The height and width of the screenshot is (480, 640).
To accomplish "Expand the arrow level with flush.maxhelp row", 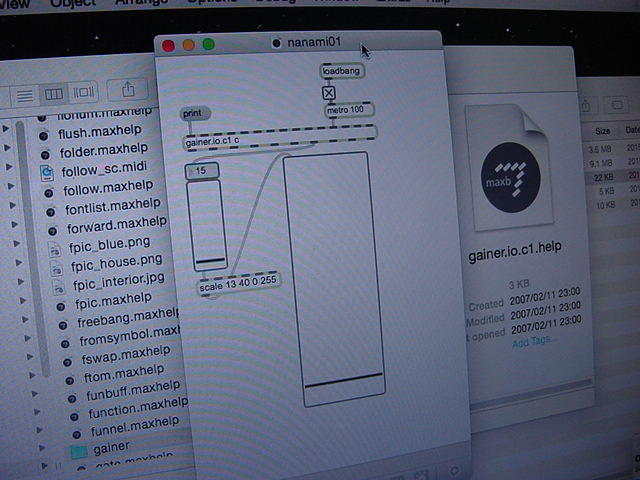I will [6, 129].
